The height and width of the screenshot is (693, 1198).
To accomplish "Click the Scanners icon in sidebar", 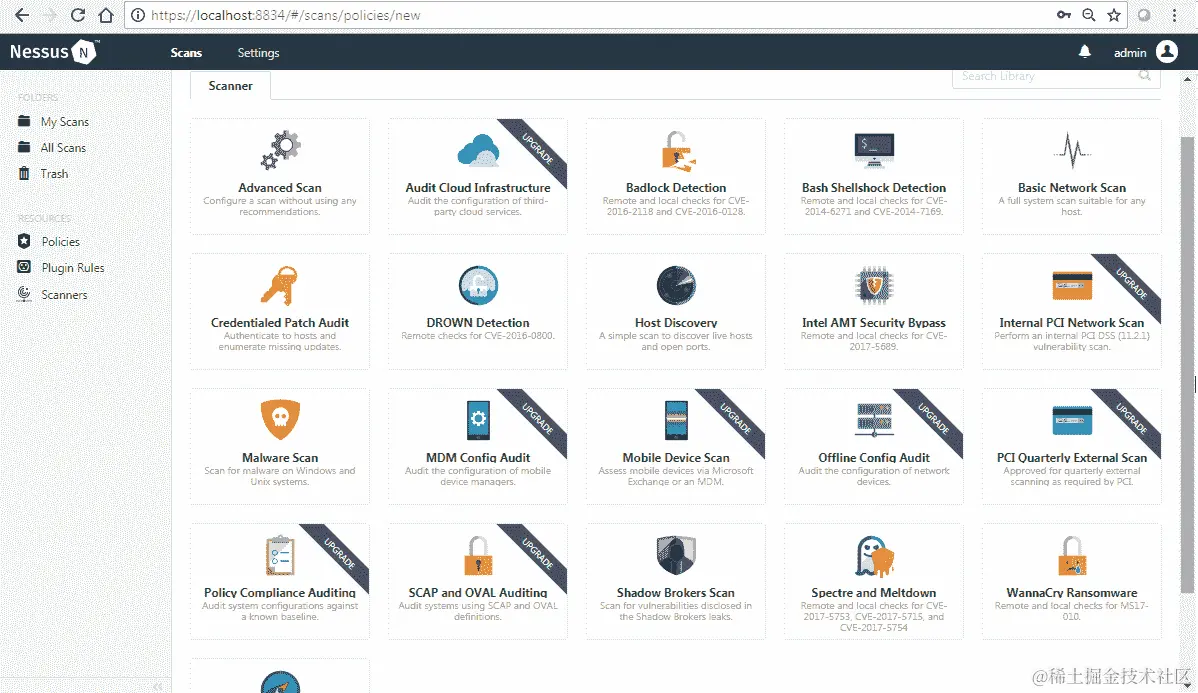I will pos(24,294).
